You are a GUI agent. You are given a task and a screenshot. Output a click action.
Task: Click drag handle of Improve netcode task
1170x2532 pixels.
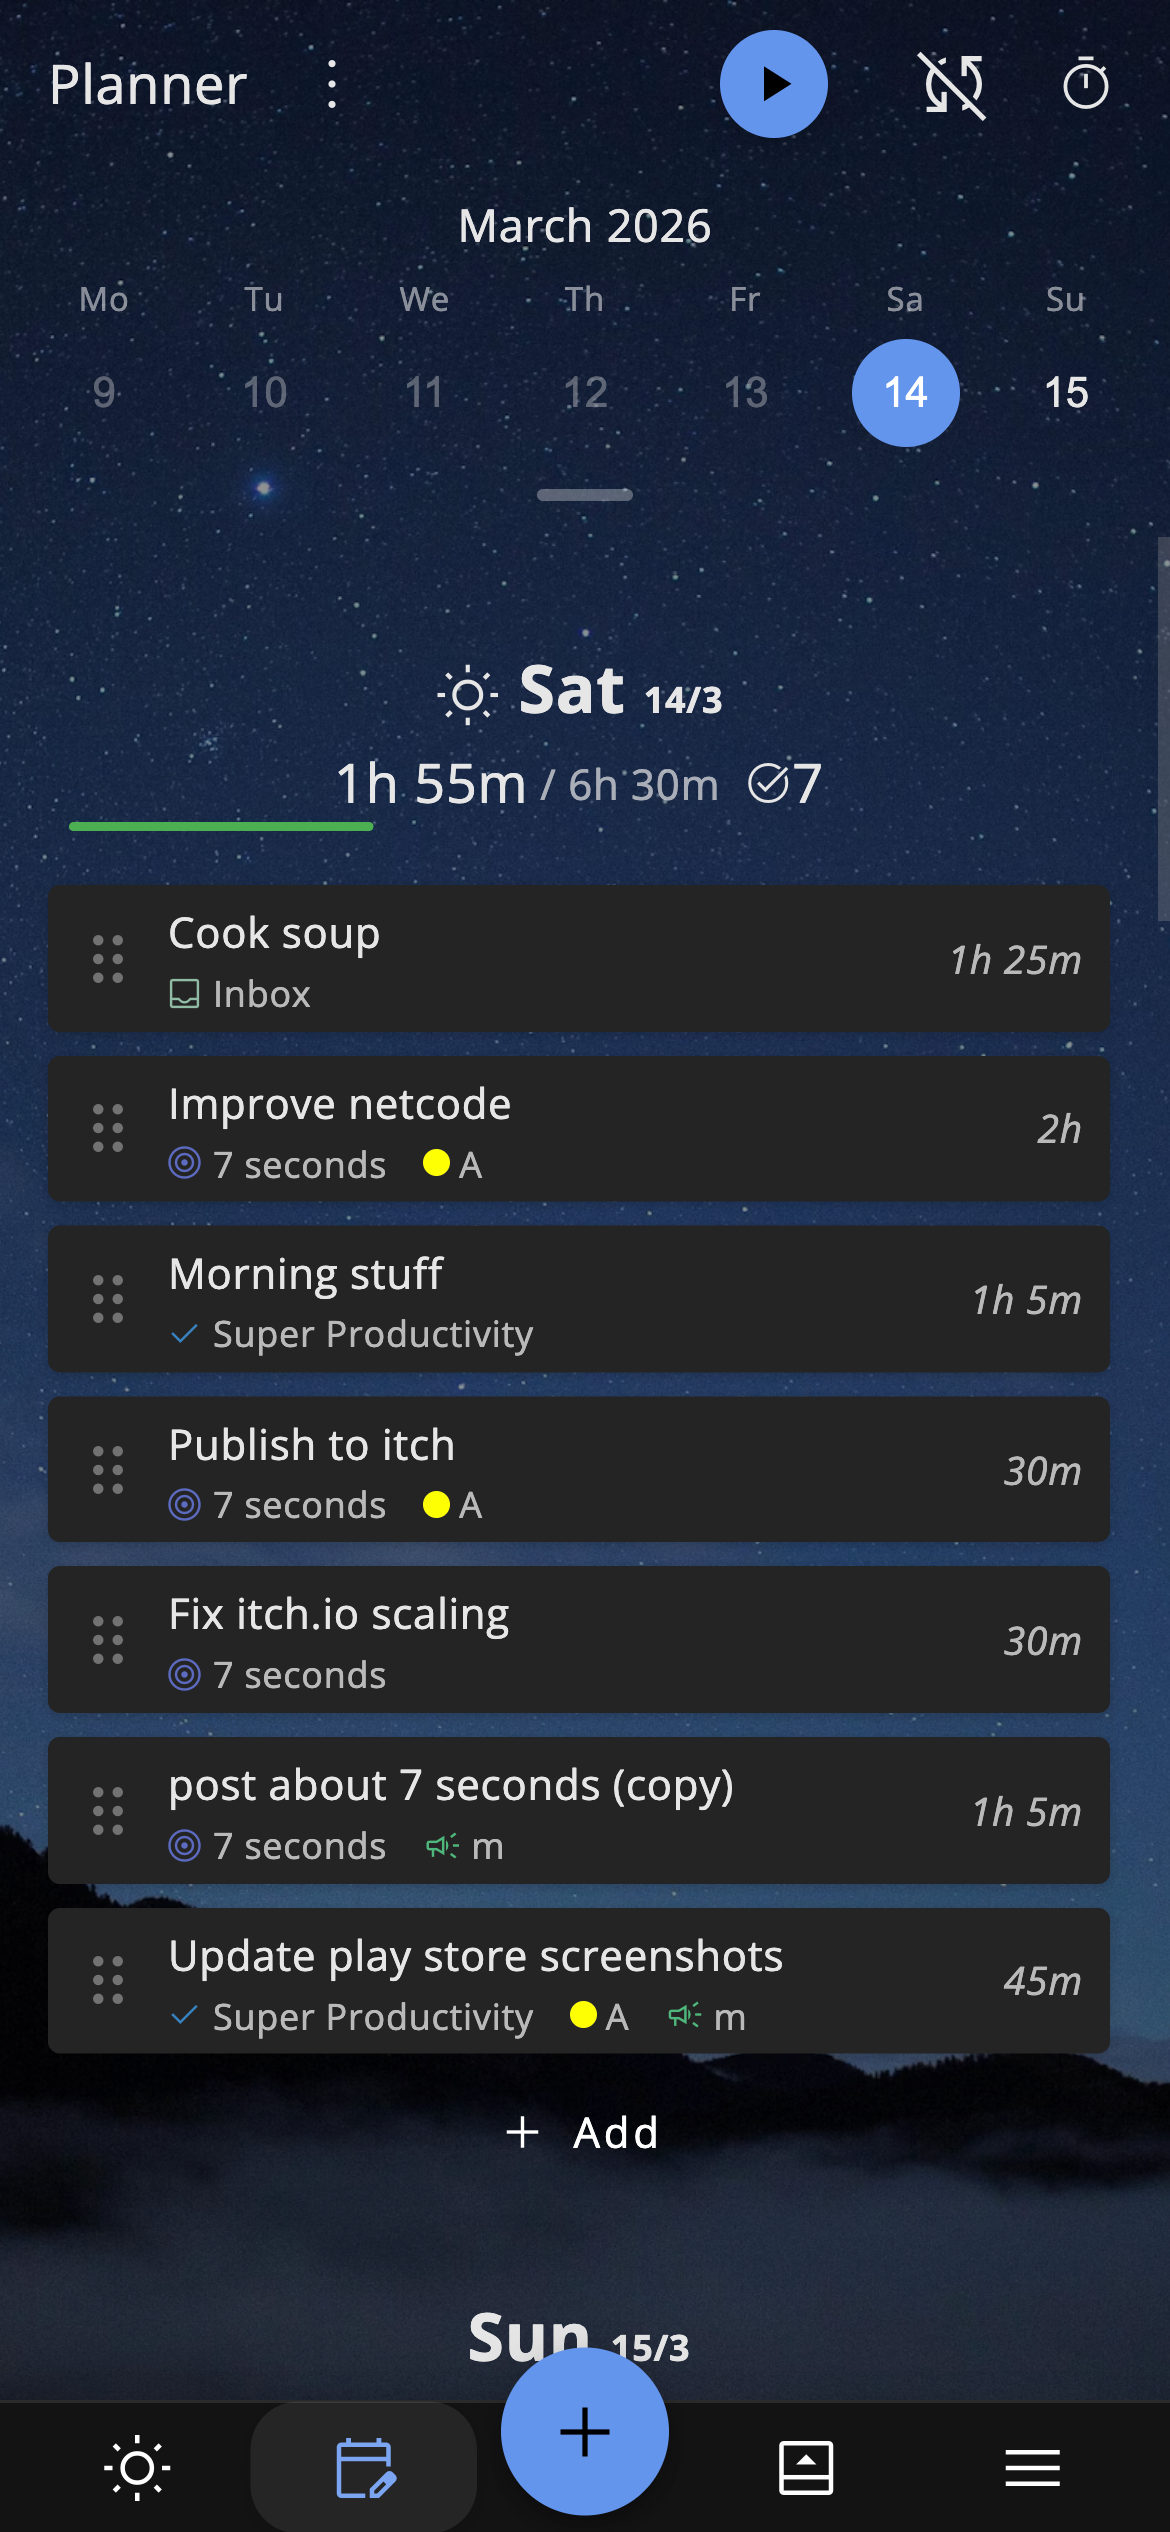(108, 1129)
